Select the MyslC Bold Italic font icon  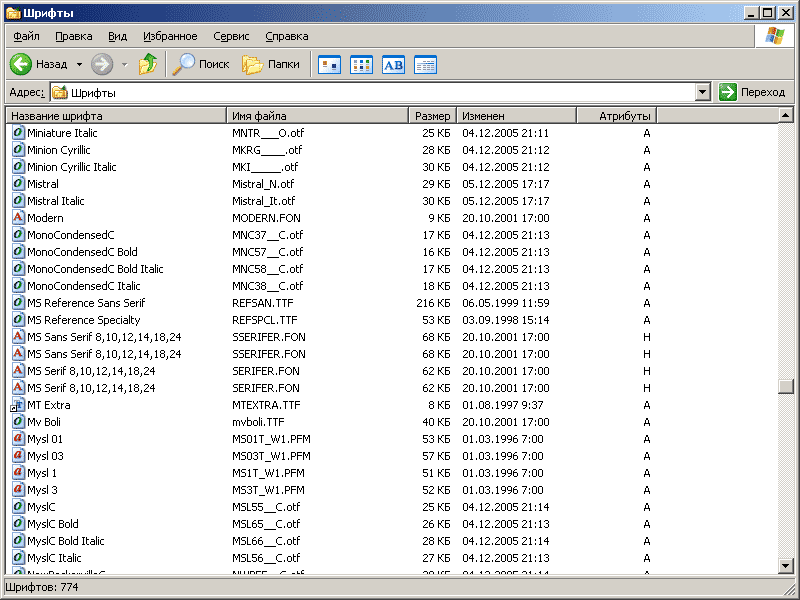(x=18, y=541)
